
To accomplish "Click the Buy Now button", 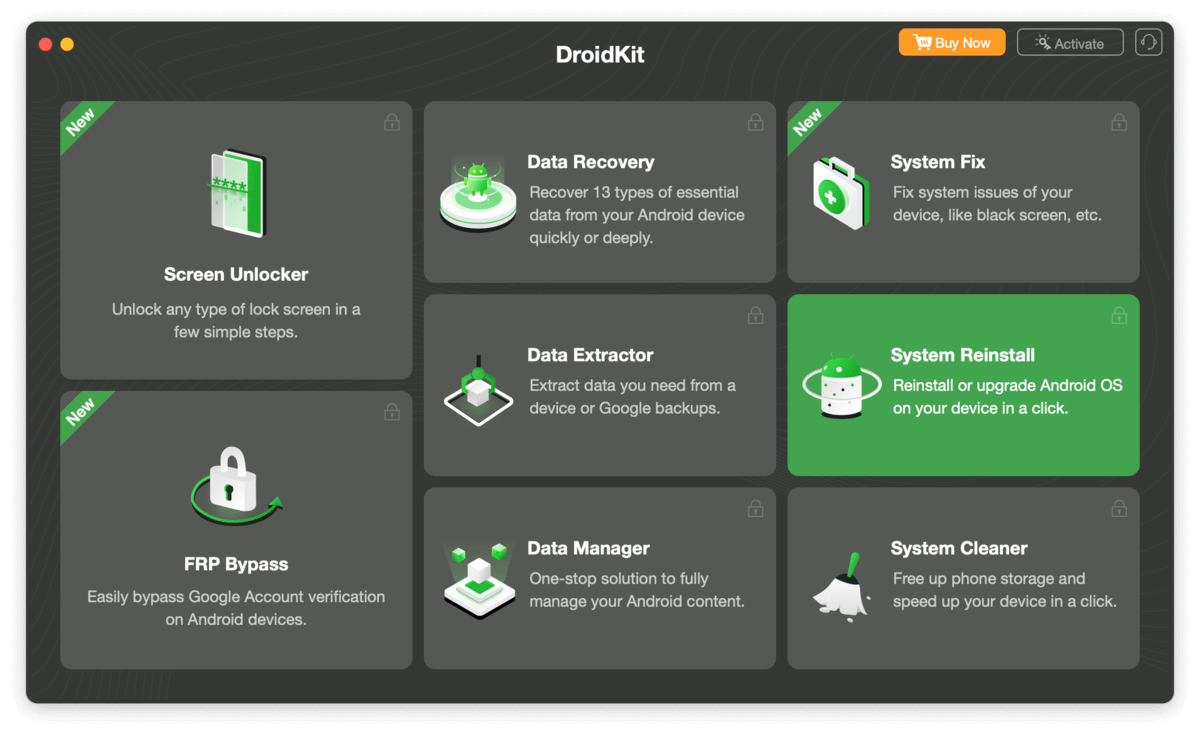I will point(952,42).
